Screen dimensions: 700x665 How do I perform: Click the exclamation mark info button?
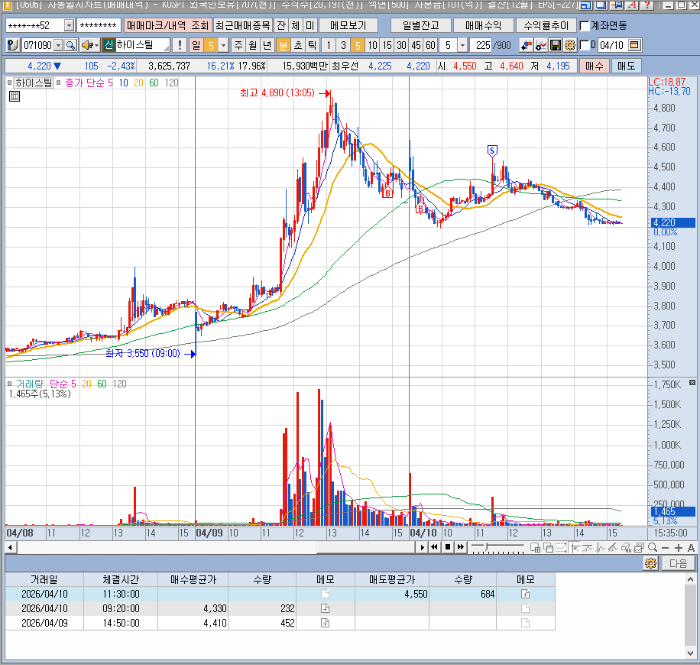click(x=179, y=45)
